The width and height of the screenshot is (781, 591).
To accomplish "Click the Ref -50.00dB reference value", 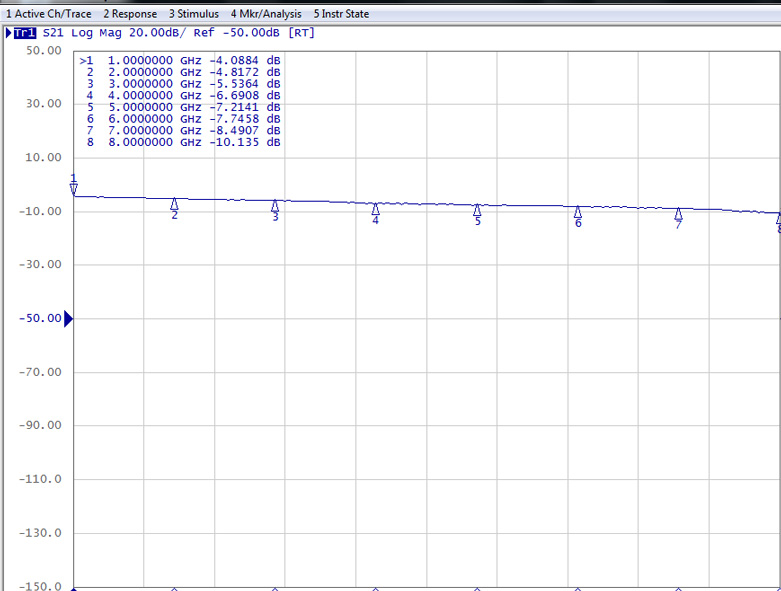I will click(x=238, y=33).
